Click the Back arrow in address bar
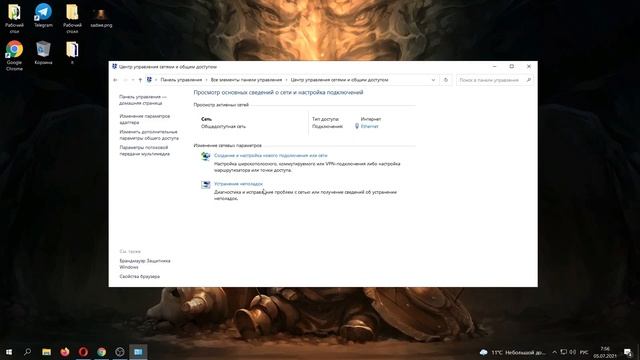This screenshot has width=640, height=360. pos(116,80)
